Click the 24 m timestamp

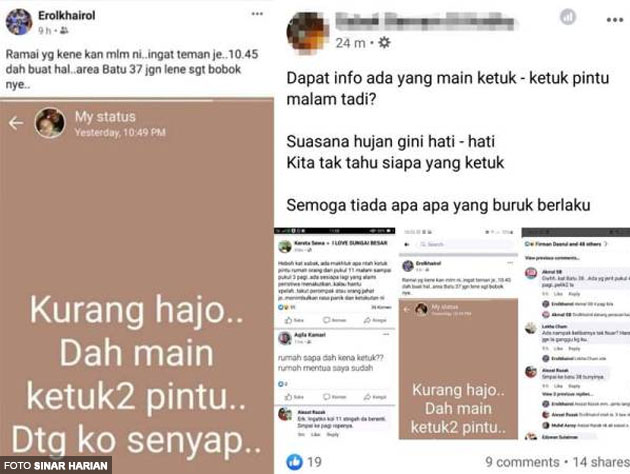click(350, 43)
